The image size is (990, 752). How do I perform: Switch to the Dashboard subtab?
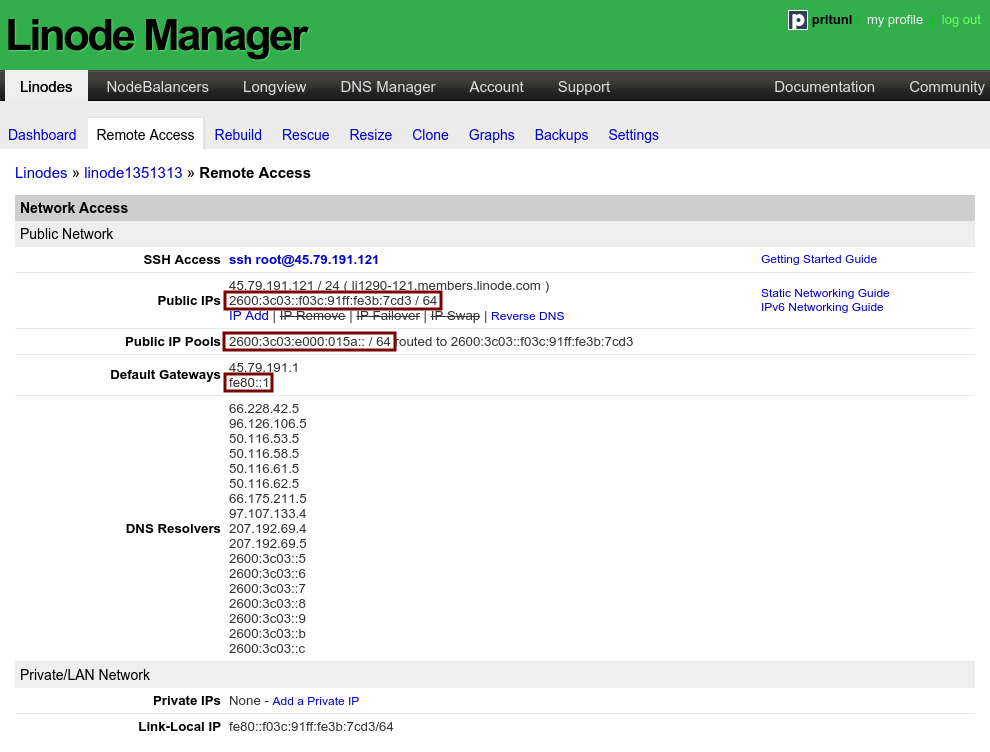[x=42, y=135]
